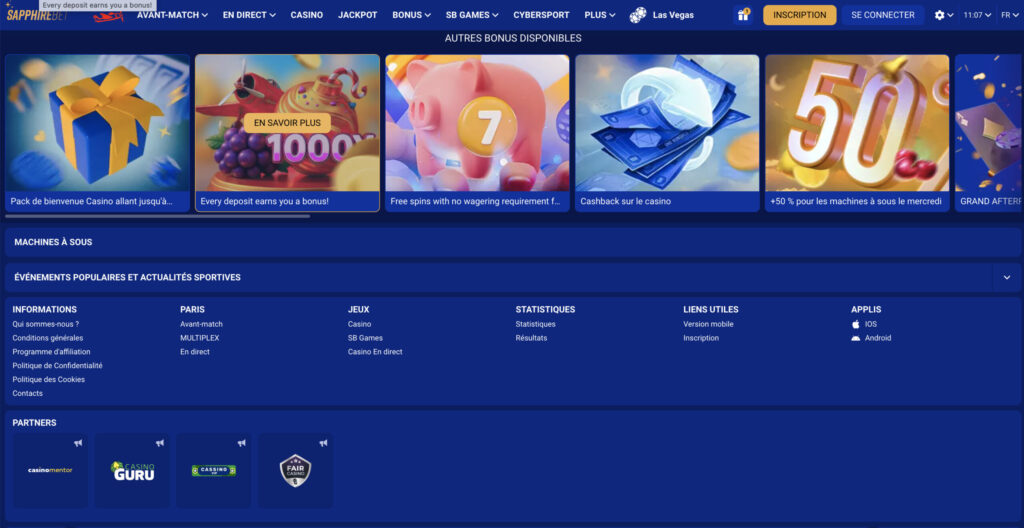The width and height of the screenshot is (1024, 528).
Task: Click the Las Vegas dice icon
Action: pyautogui.click(x=638, y=15)
